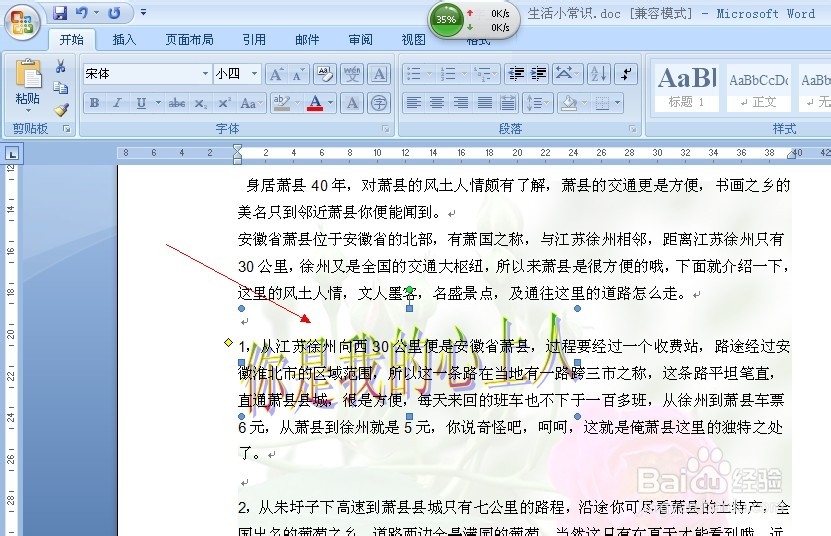Justify the text
Screen dimensions: 831x536
tap(484, 103)
